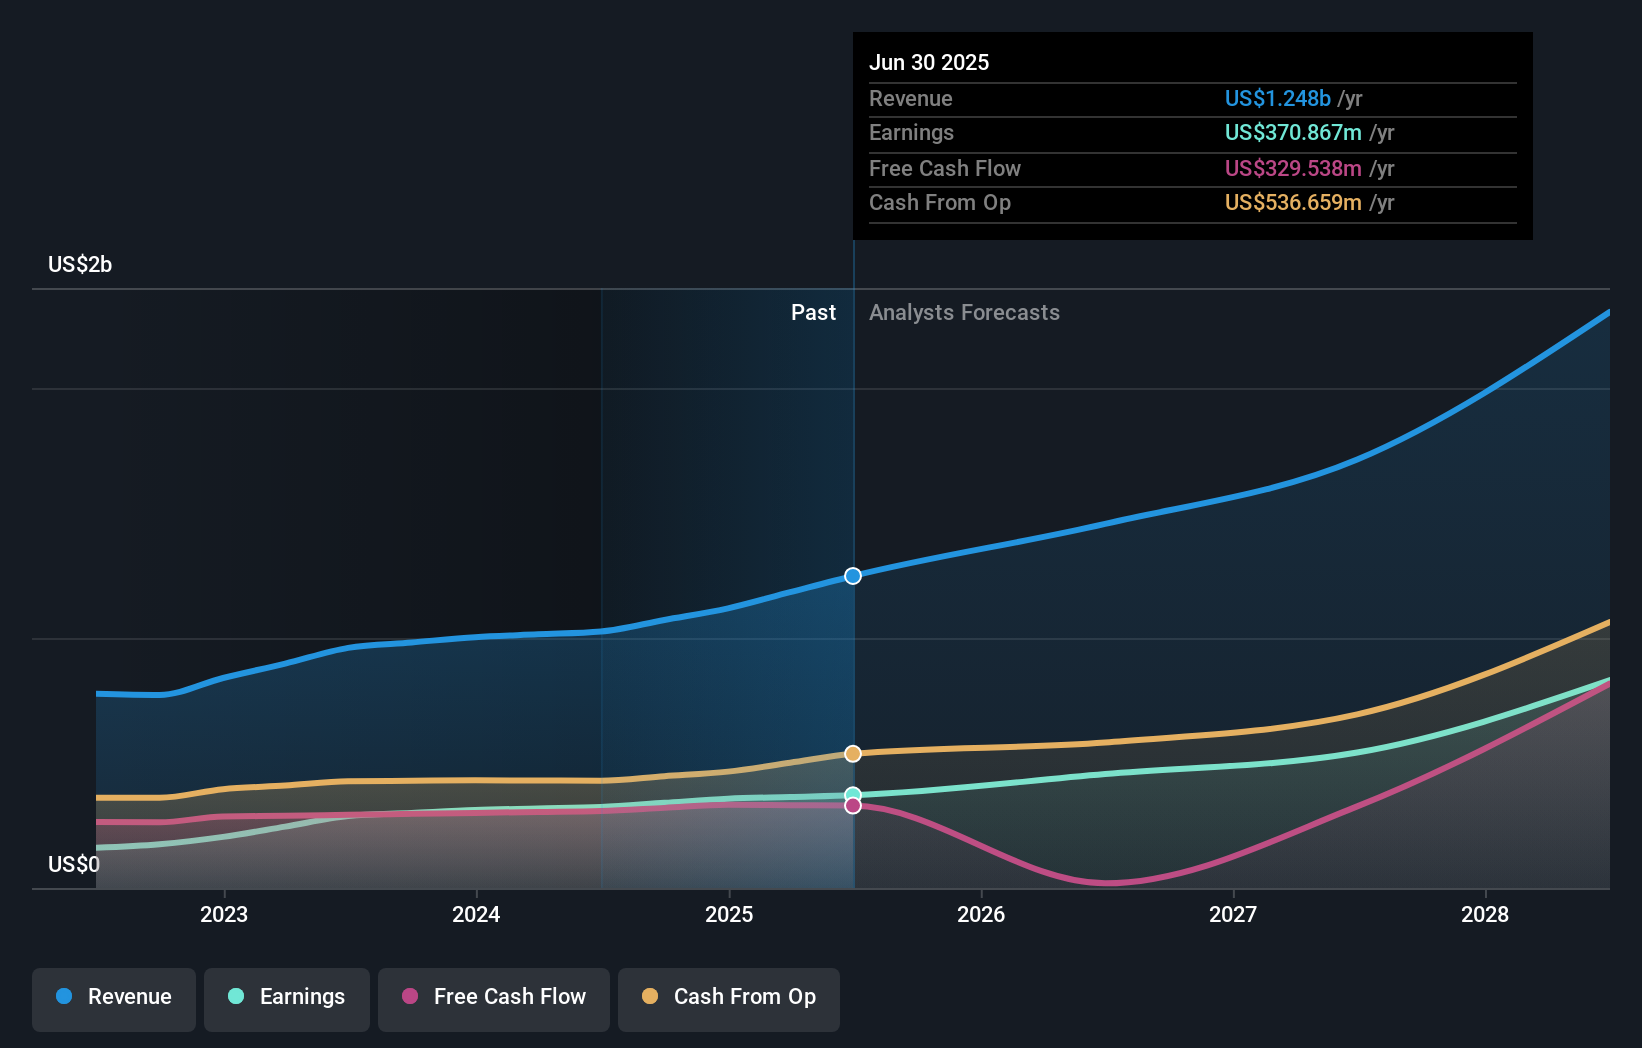Toggle Cash From Op series display
1642x1048 pixels.
[729, 998]
